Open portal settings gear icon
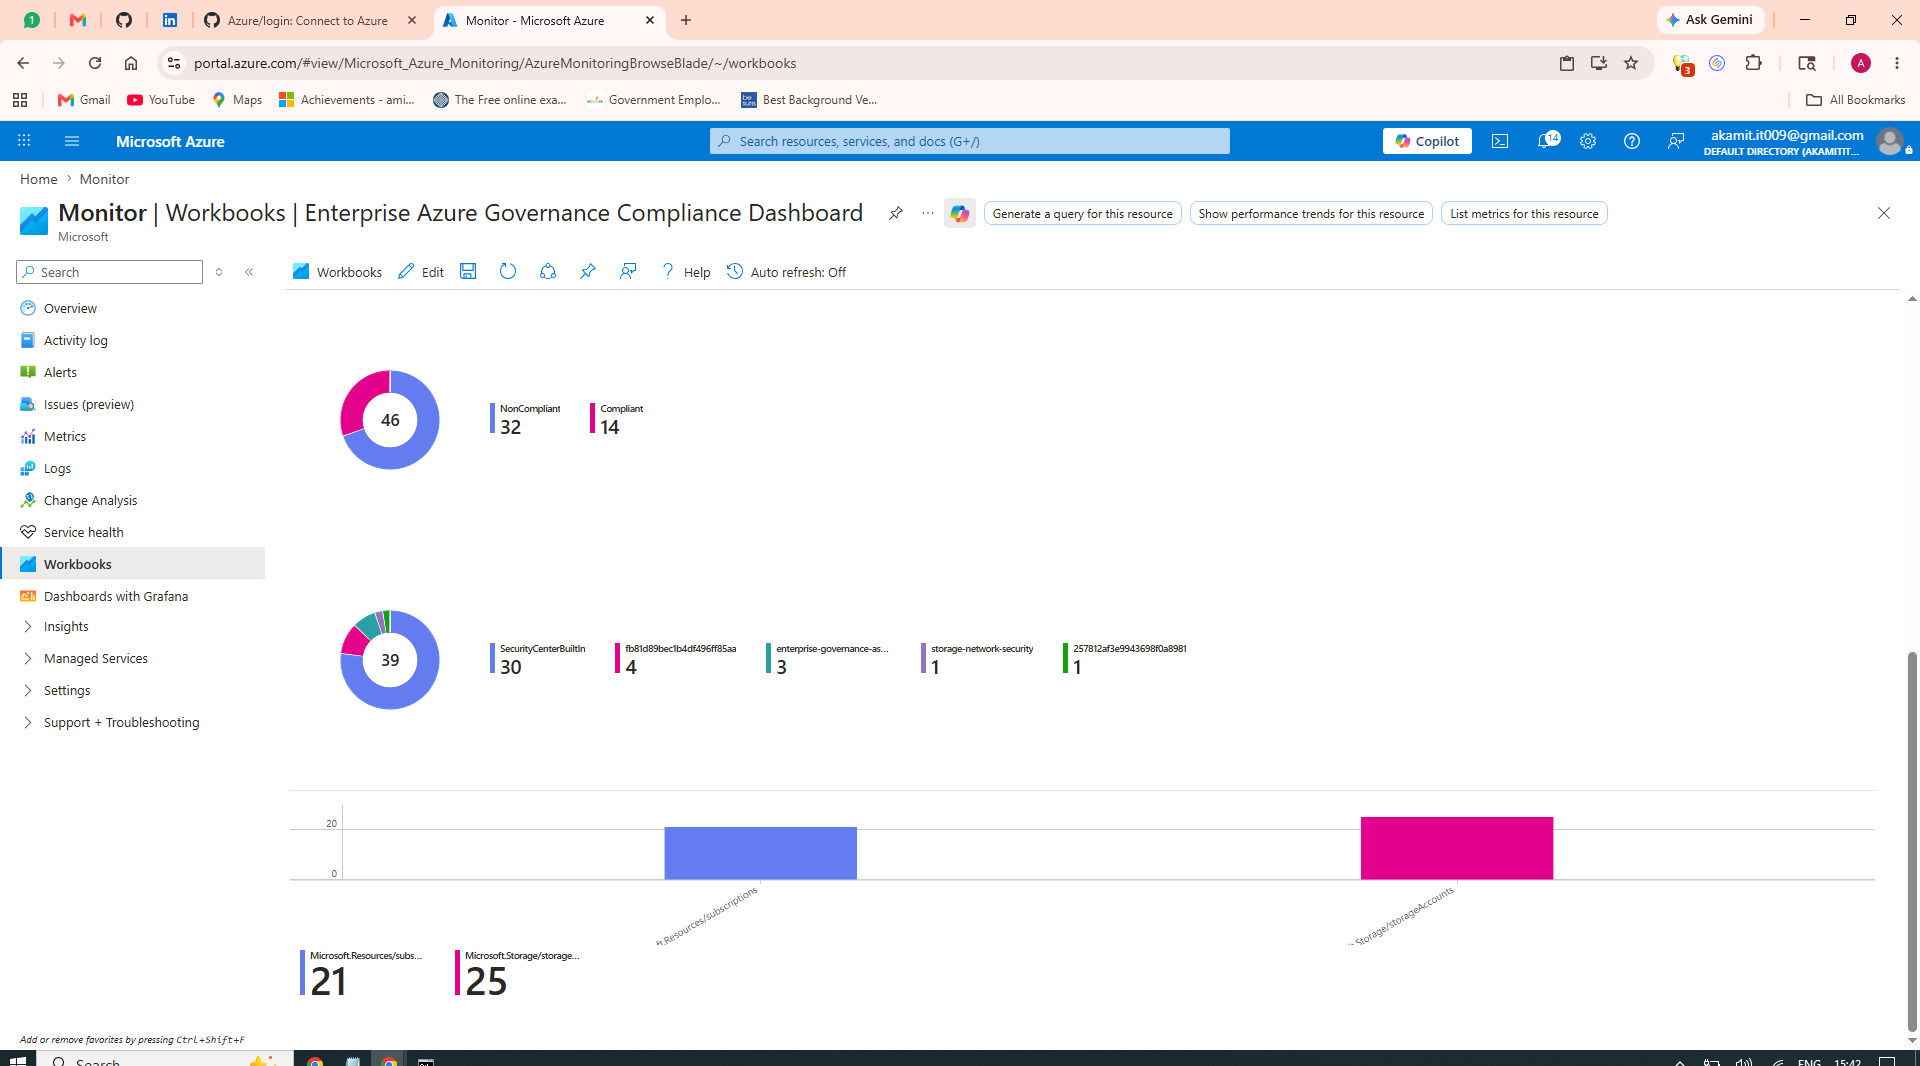The width and height of the screenshot is (1920, 1066). pyautogui.click(x=1588, y=141)
